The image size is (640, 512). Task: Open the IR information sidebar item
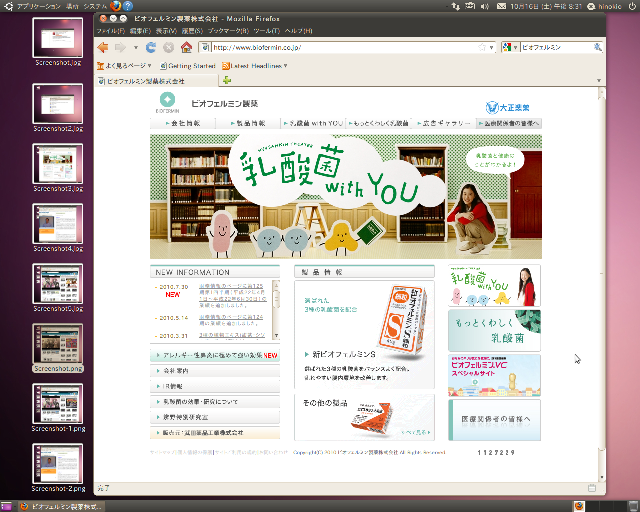point(215,386)
